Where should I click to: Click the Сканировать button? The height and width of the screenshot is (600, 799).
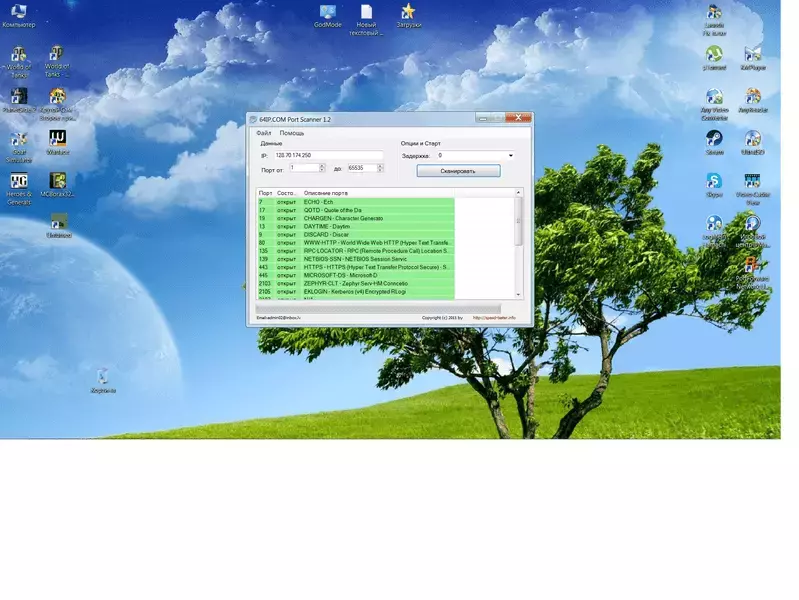(458, 171)
